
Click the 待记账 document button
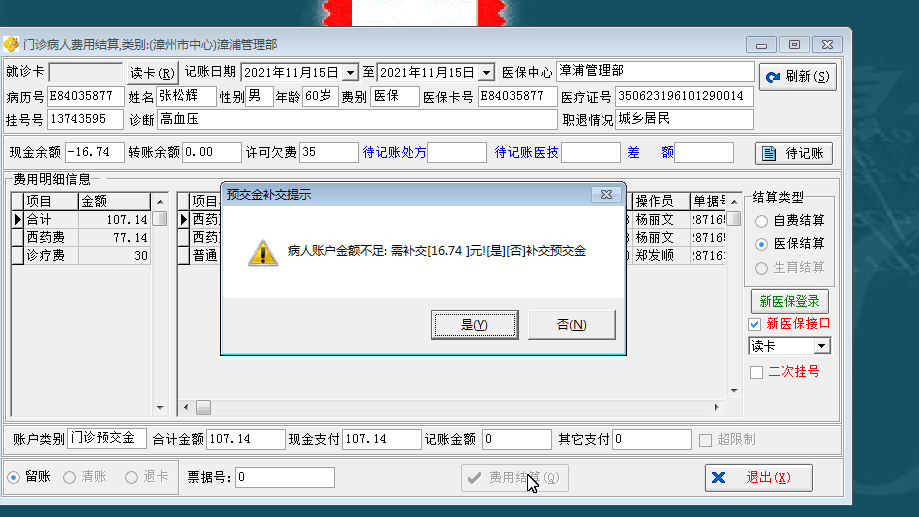point(794,154)
